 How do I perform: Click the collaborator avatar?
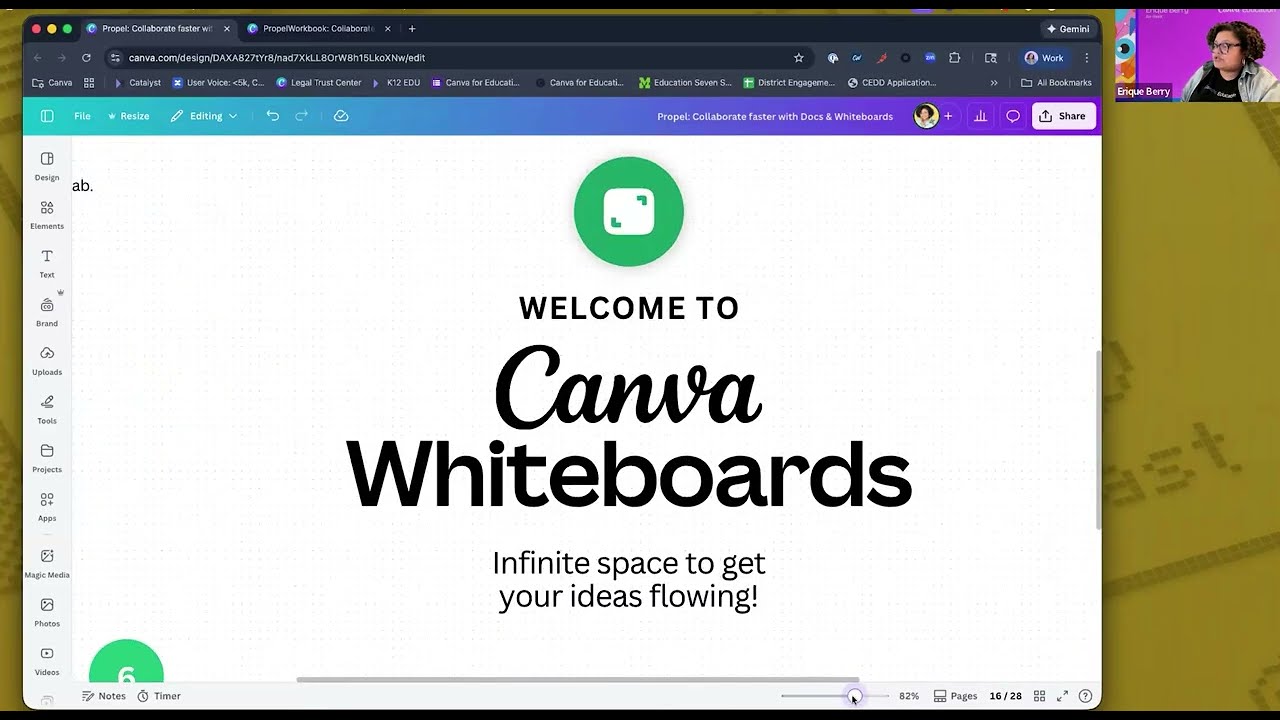tap(926, 116)
